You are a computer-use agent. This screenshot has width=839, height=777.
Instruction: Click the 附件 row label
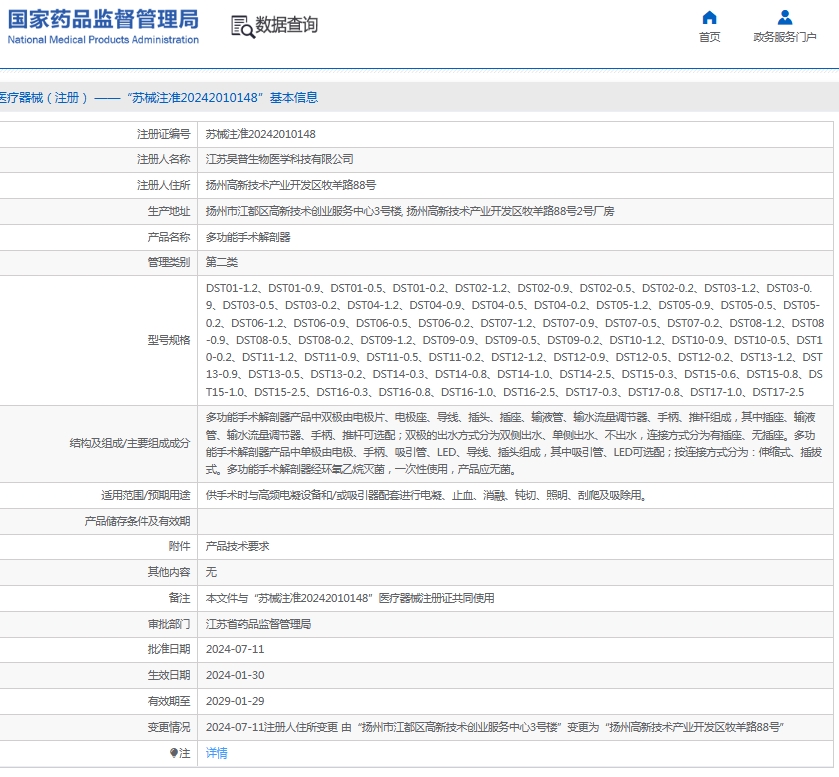click(x=179, y=546)
